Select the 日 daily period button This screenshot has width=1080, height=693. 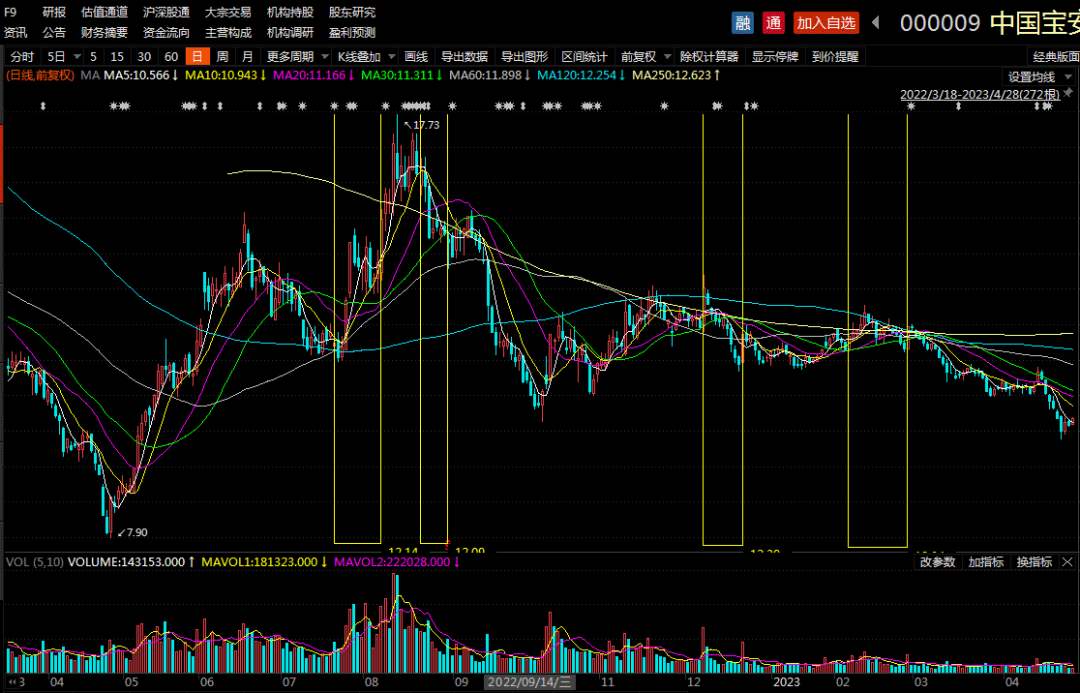197,57
